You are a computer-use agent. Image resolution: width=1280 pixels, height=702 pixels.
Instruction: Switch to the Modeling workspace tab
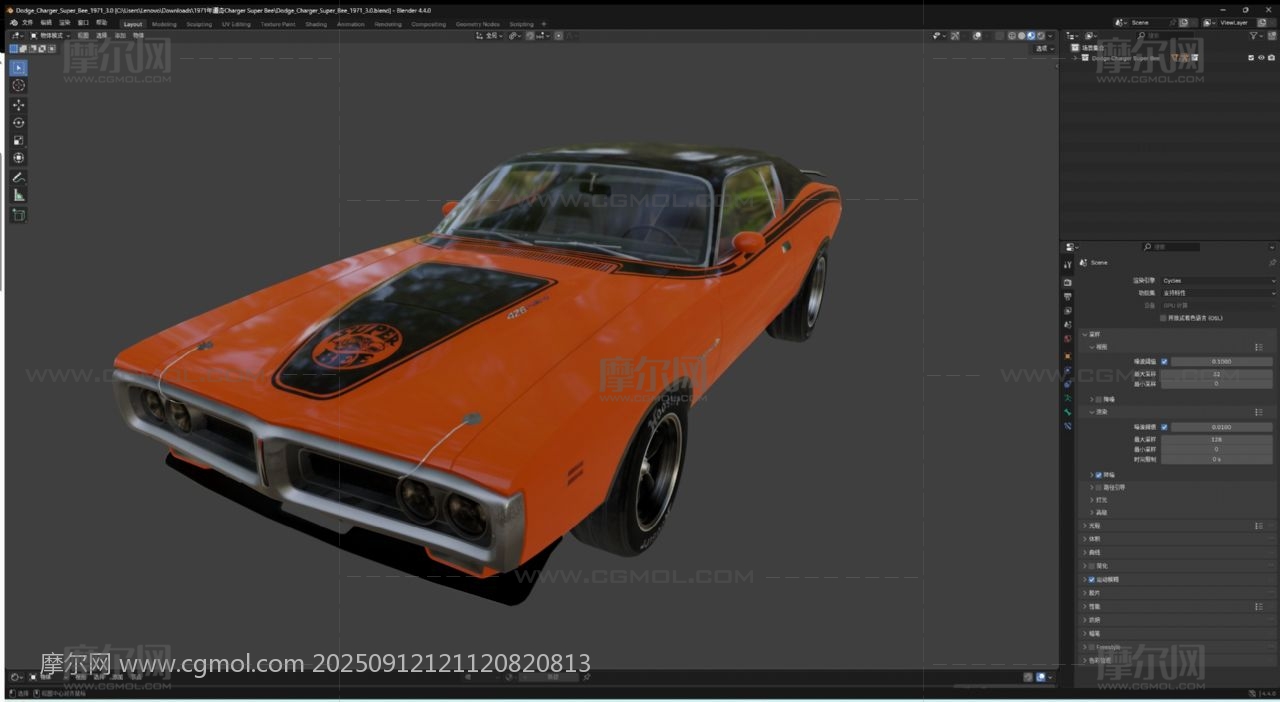coord(164,24)
